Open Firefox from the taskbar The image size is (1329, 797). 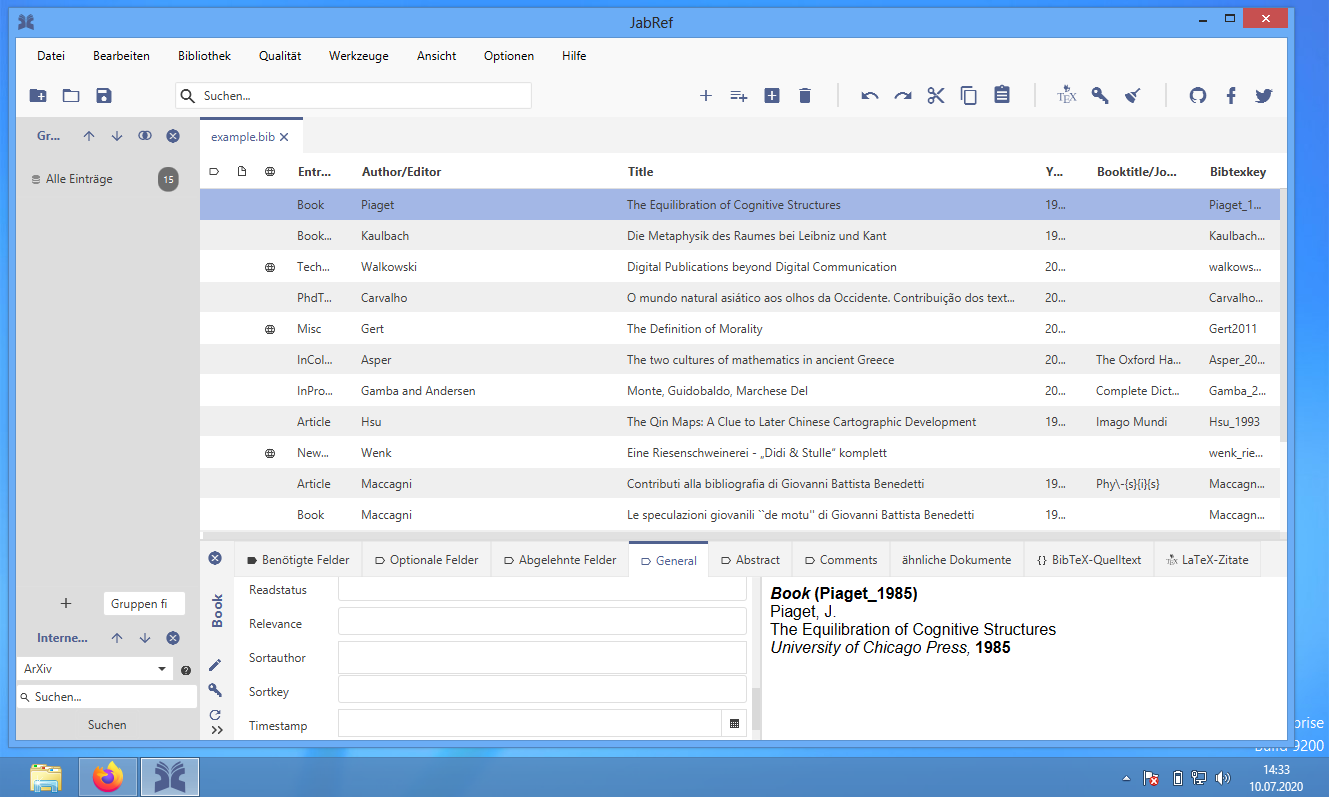(x=108, y=777)
